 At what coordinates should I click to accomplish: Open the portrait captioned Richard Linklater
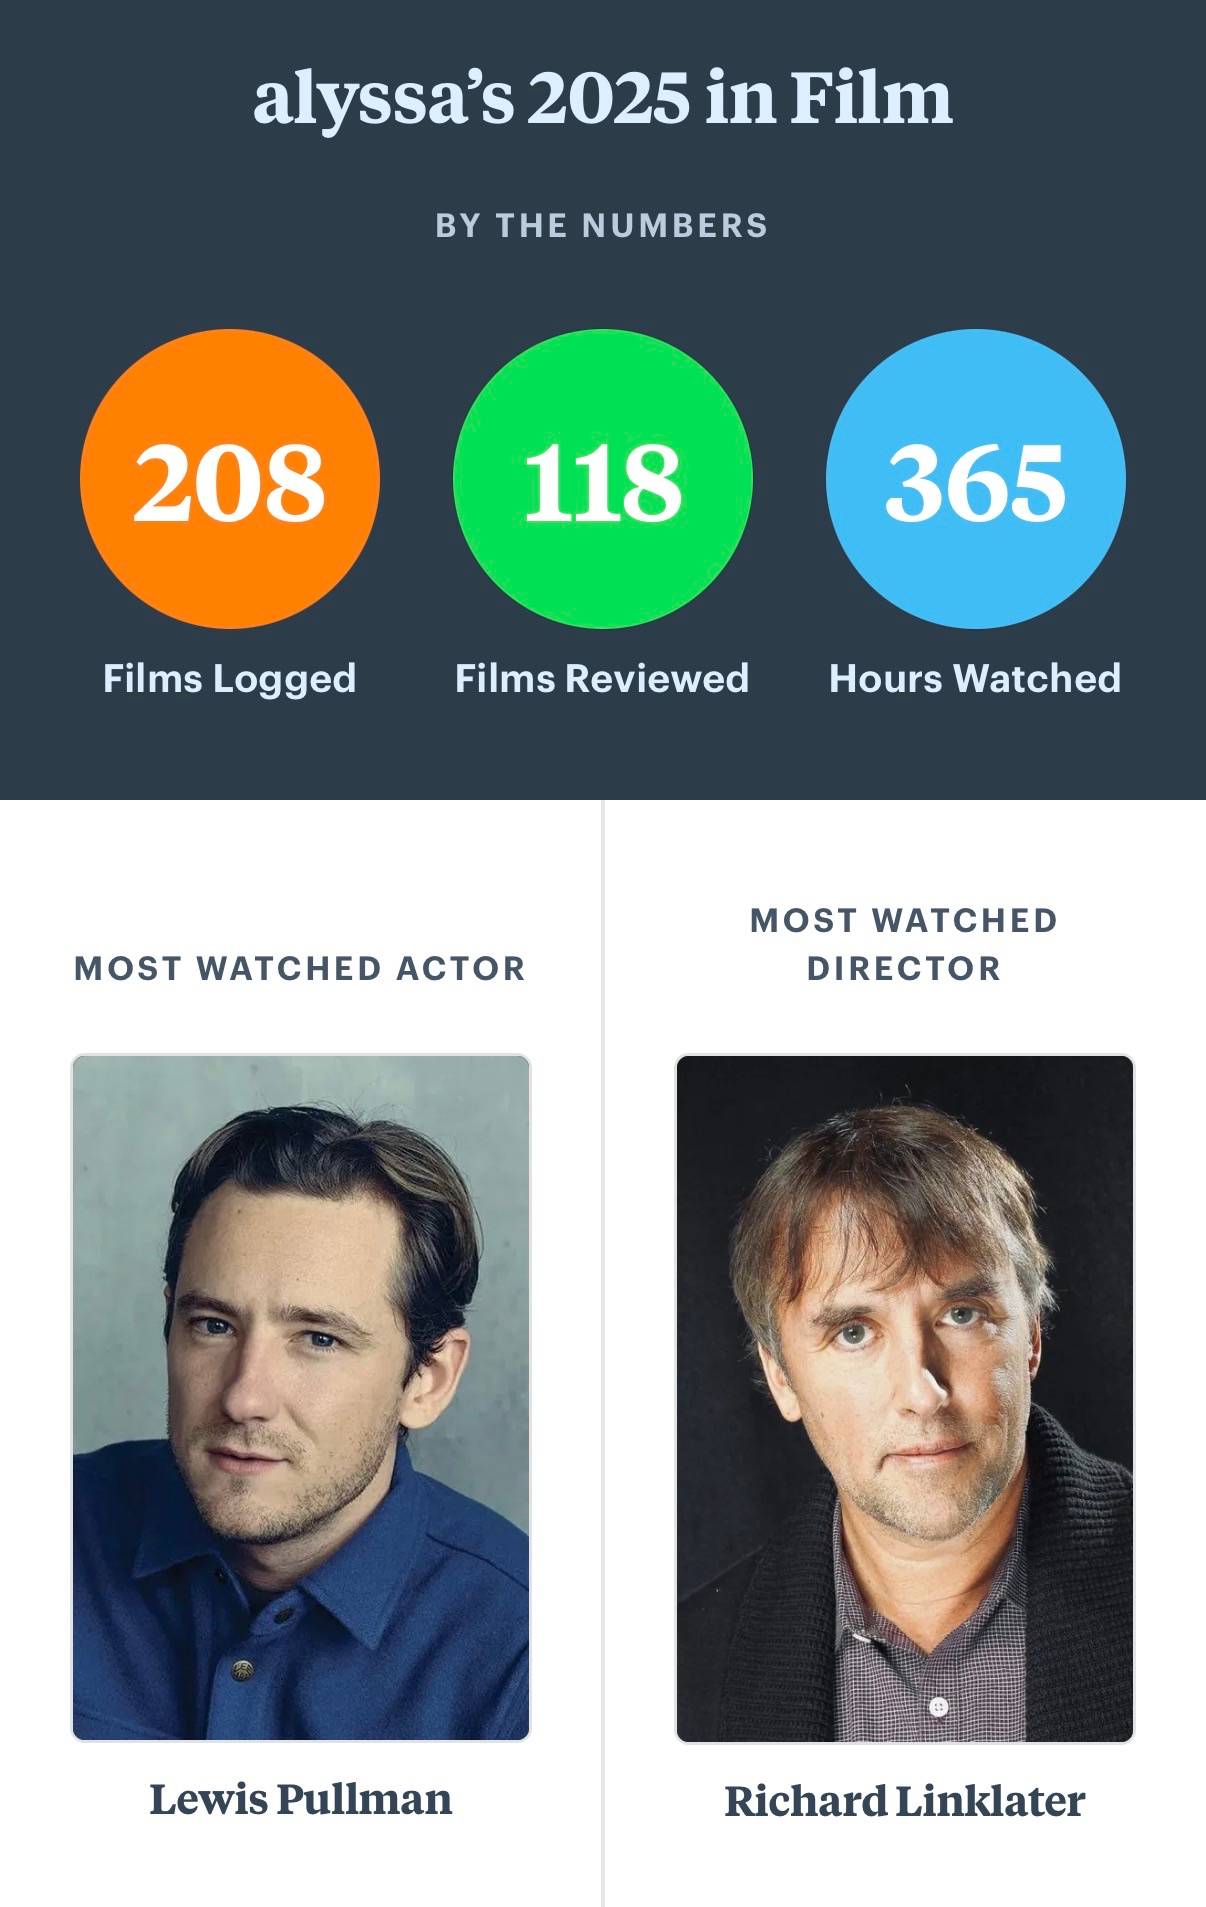(905, 1398)
